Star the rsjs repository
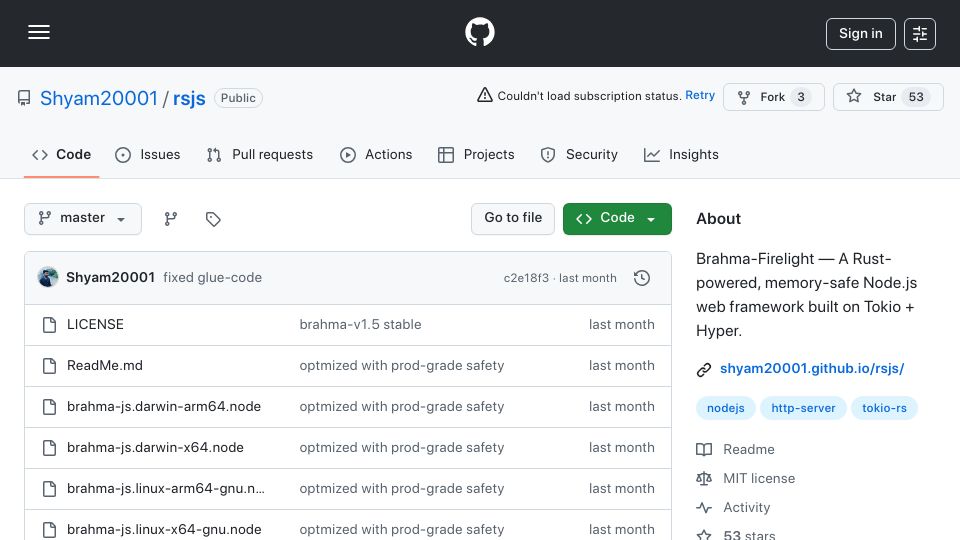The width and height of the screenshot is (960, 540). (x=888, y=97)
